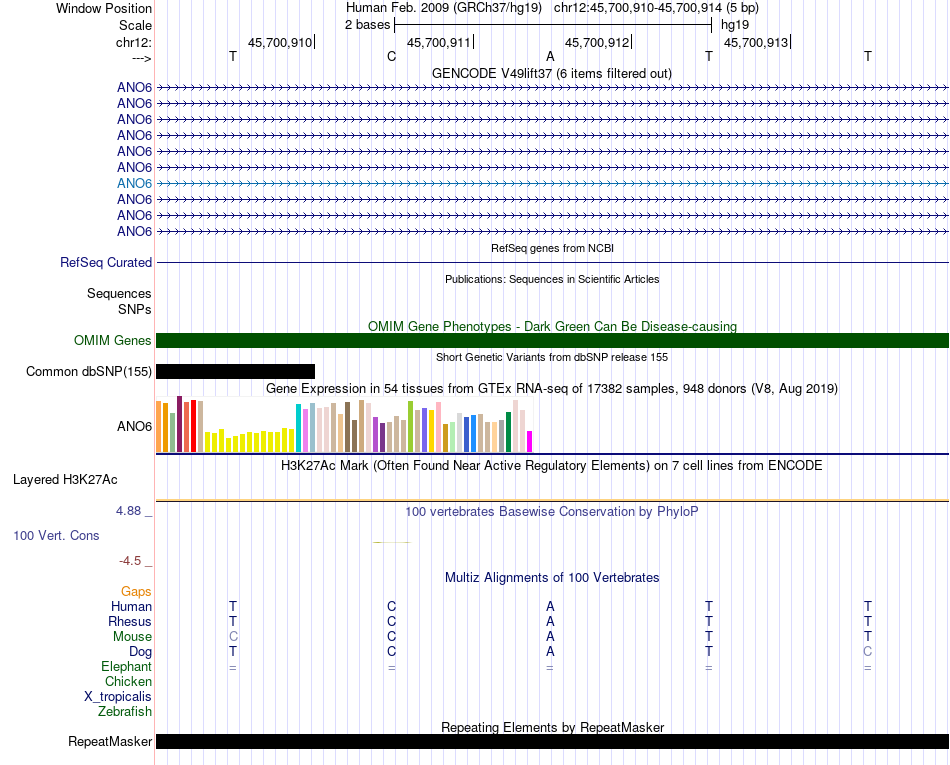Open 'Repeating Elements by RepeatMasker' title
The height and width of the screenshot is (765, 950).
tap(552, 727)
